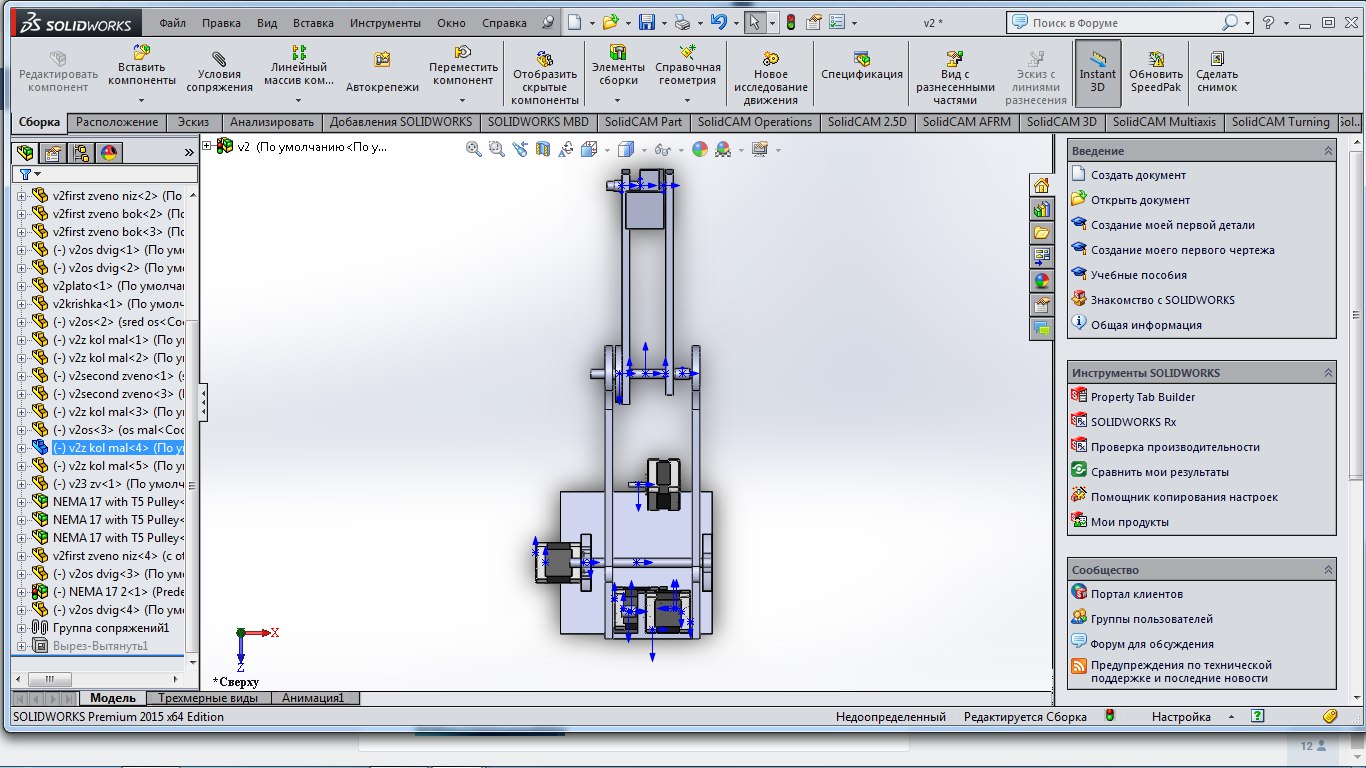Select the (-) v2z kol mal<4> tree item
The image size is (1366, 768).
[x=118, y=448]
